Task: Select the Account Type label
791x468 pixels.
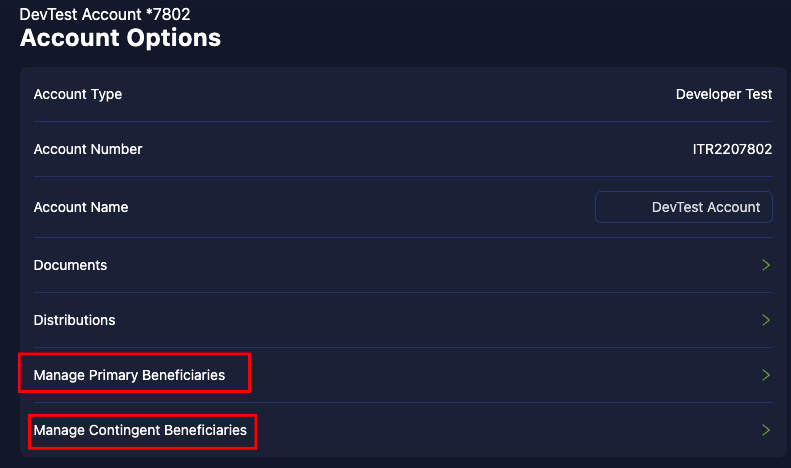Action: [78, 94]
